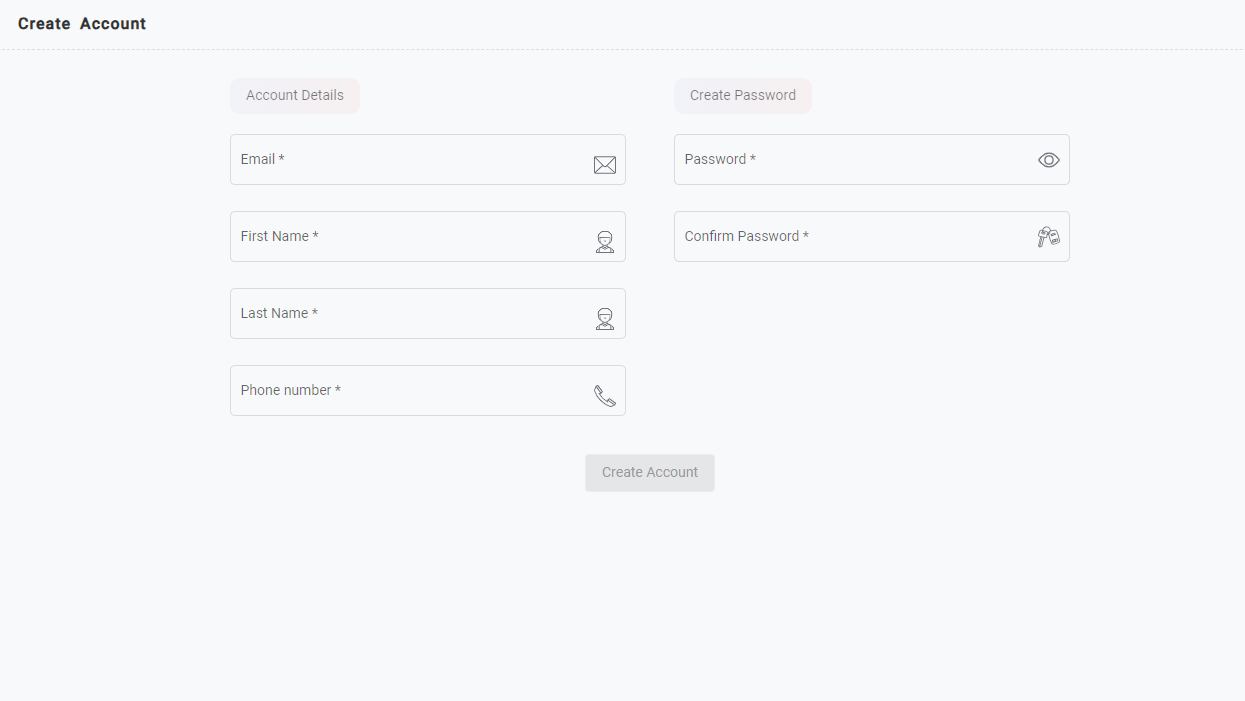The width and height of the screenshot is (1245, 701).
Task: Show password using the eye icon
Action: click(x=1048, y=160)
